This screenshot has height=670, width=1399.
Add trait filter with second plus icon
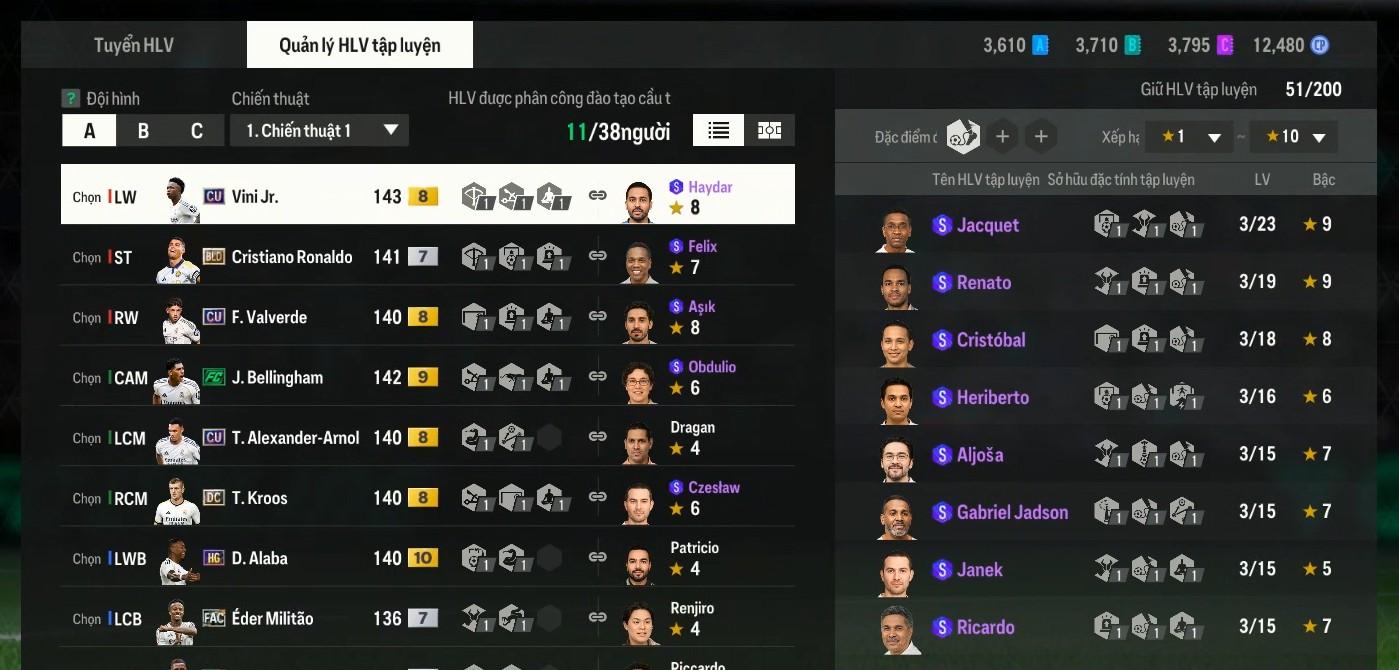click(1040, 137)
